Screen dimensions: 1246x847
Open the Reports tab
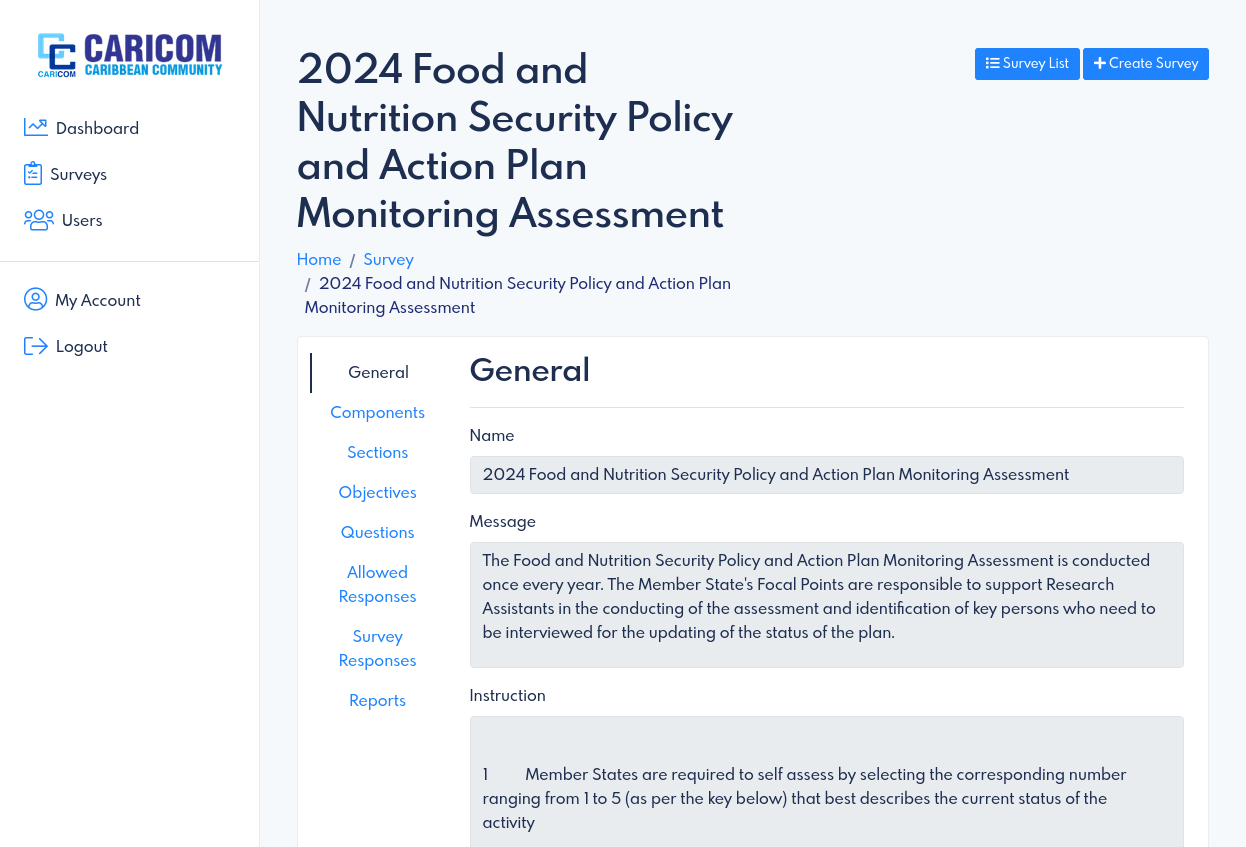(x=378, y=700)
